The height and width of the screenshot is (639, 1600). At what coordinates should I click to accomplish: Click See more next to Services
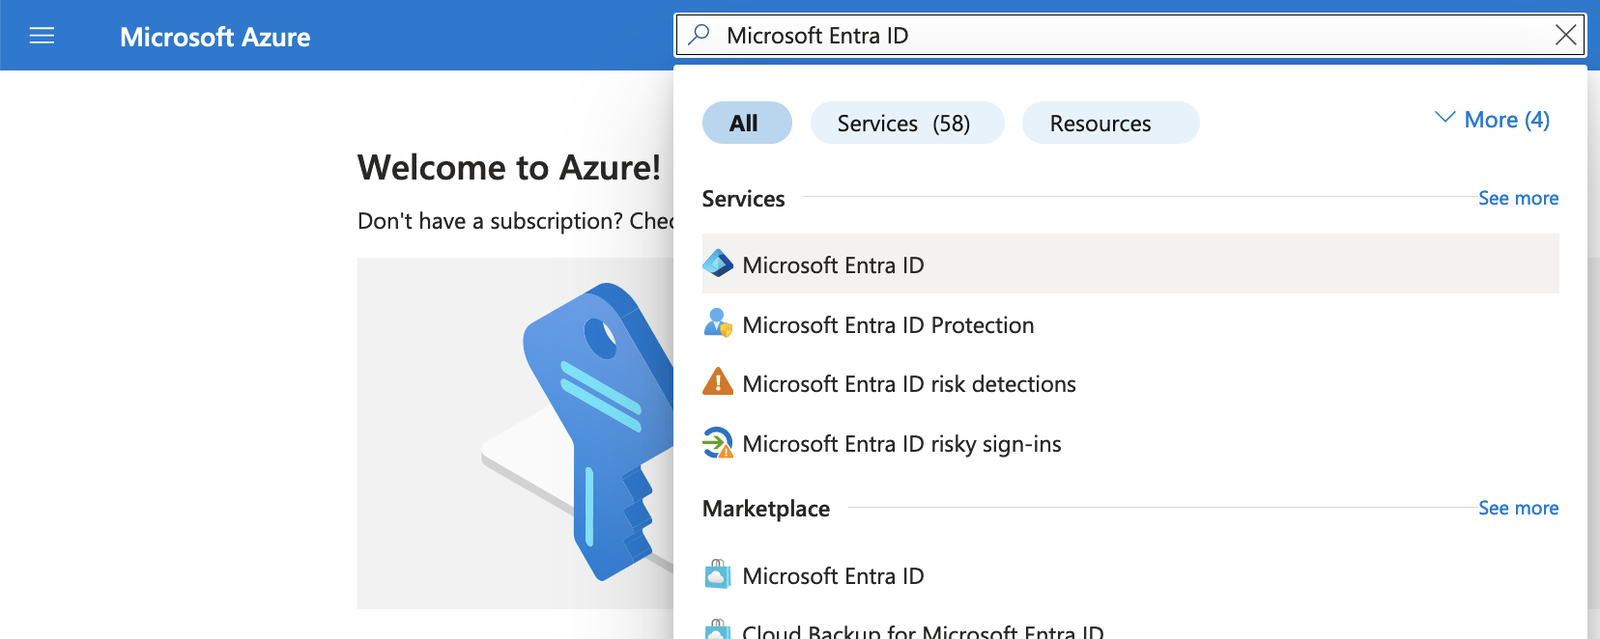pos(1518,198)
